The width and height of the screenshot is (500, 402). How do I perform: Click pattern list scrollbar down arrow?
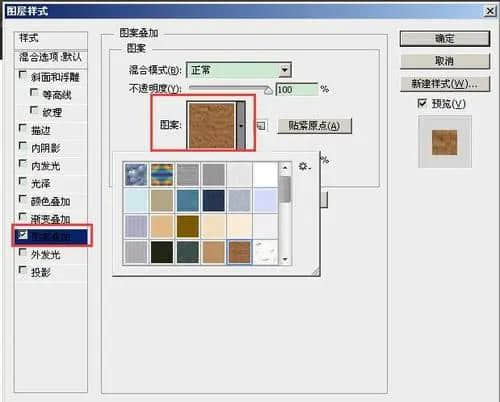tap(285, 259)
